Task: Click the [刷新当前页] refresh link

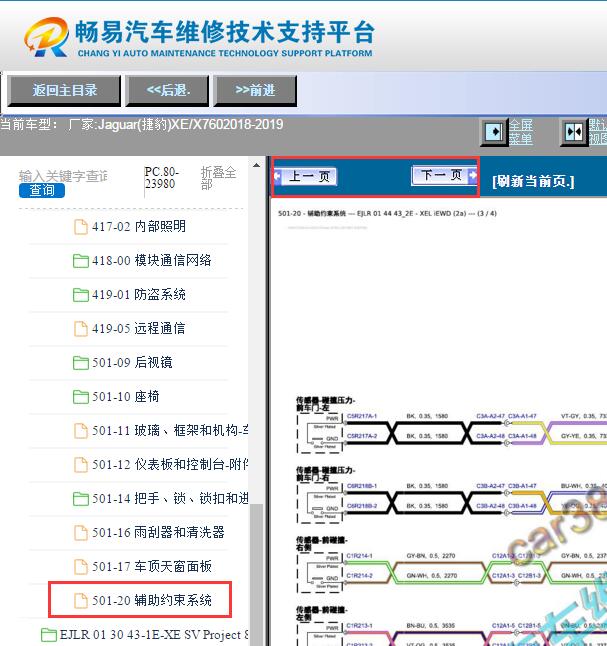Action: 533,181
